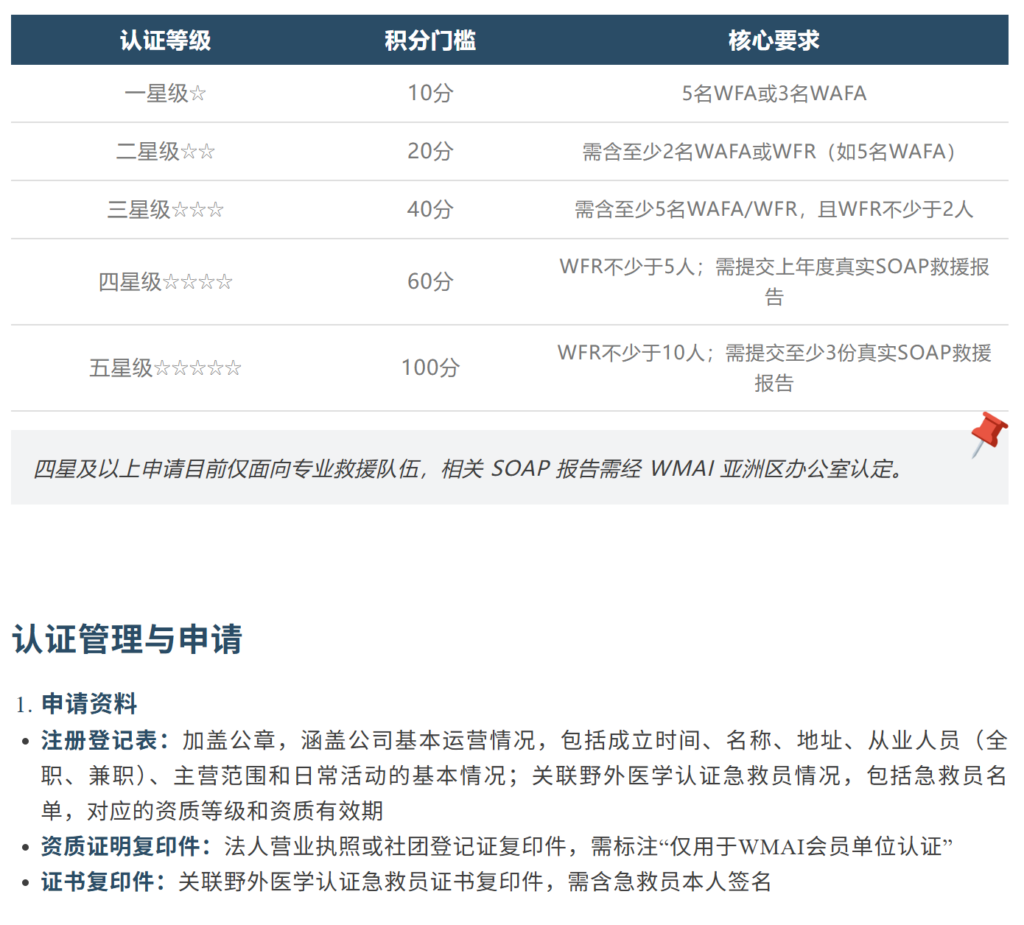Select the 一星级☆ row label
The image size is (1024, 925).
(165, 94)
